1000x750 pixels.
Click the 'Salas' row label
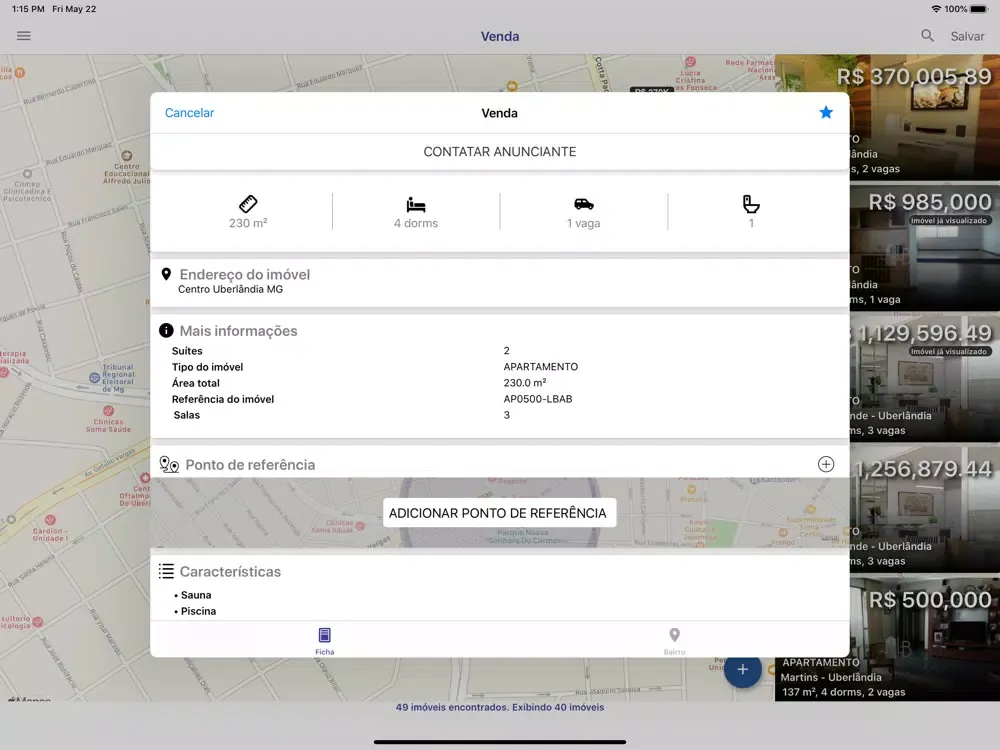tap(187, 415)
